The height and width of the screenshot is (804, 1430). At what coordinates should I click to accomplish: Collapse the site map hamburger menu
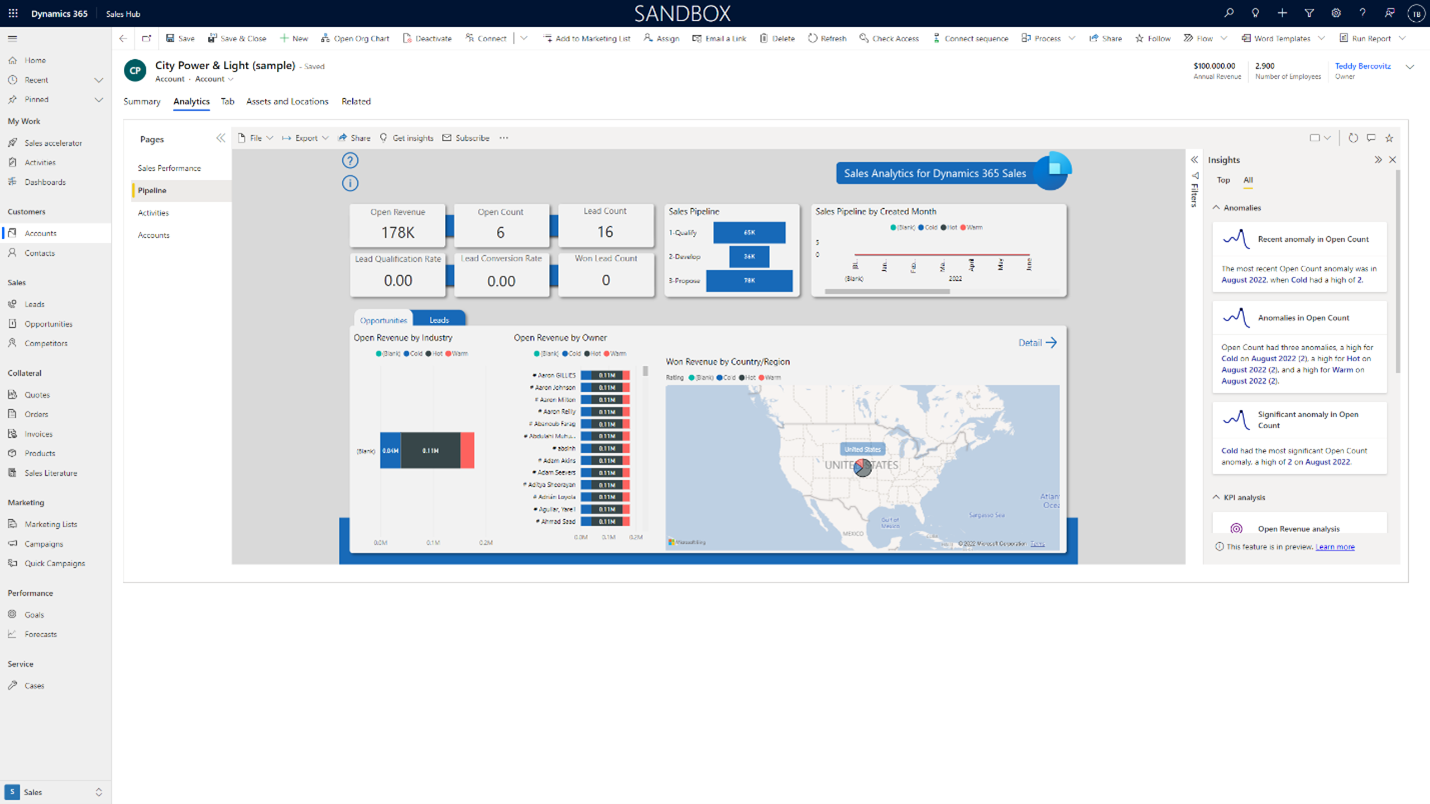[x=12, y=38]
